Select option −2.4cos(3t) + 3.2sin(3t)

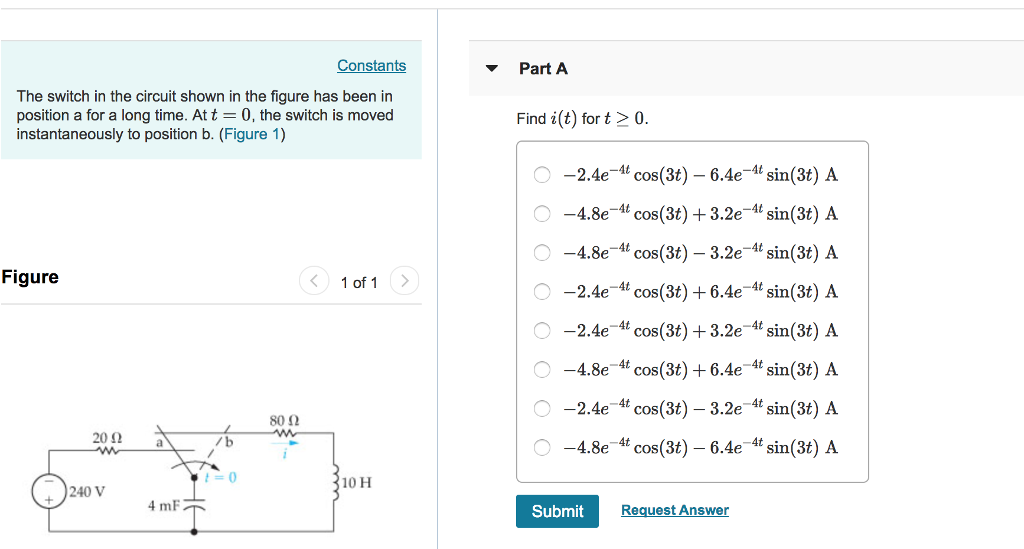tap(542, 330)
